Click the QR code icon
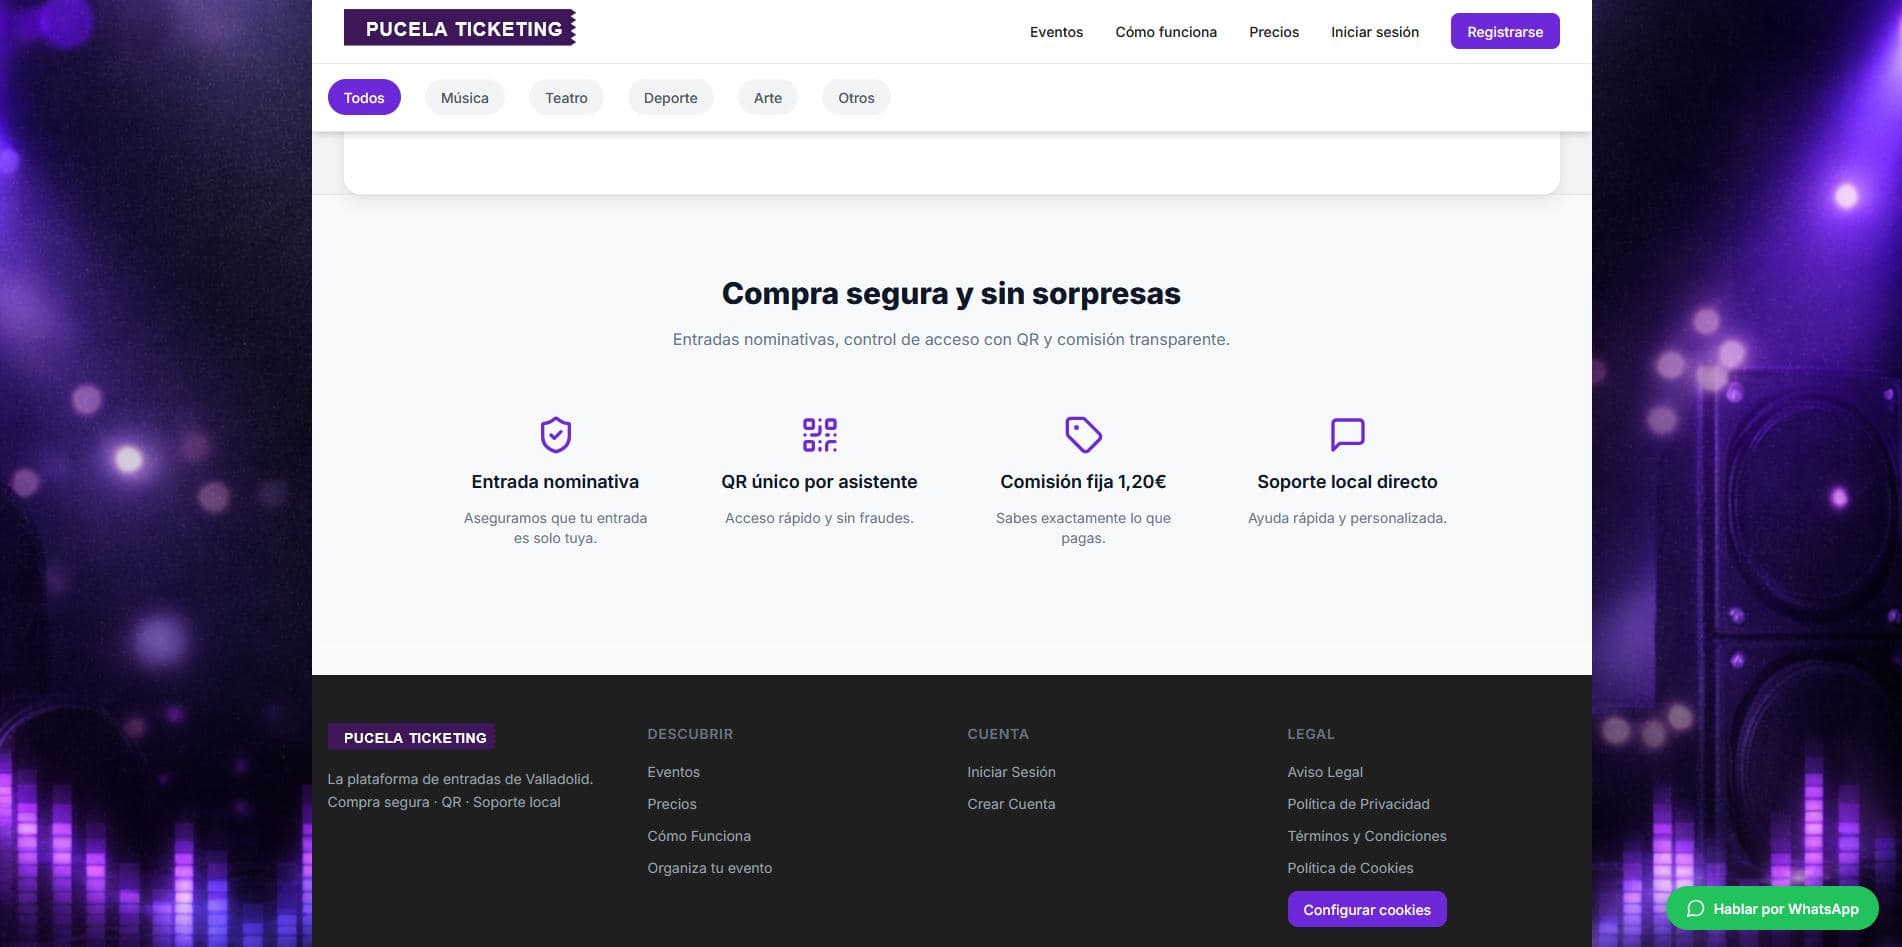1902x947 pixels. [819, 435]
